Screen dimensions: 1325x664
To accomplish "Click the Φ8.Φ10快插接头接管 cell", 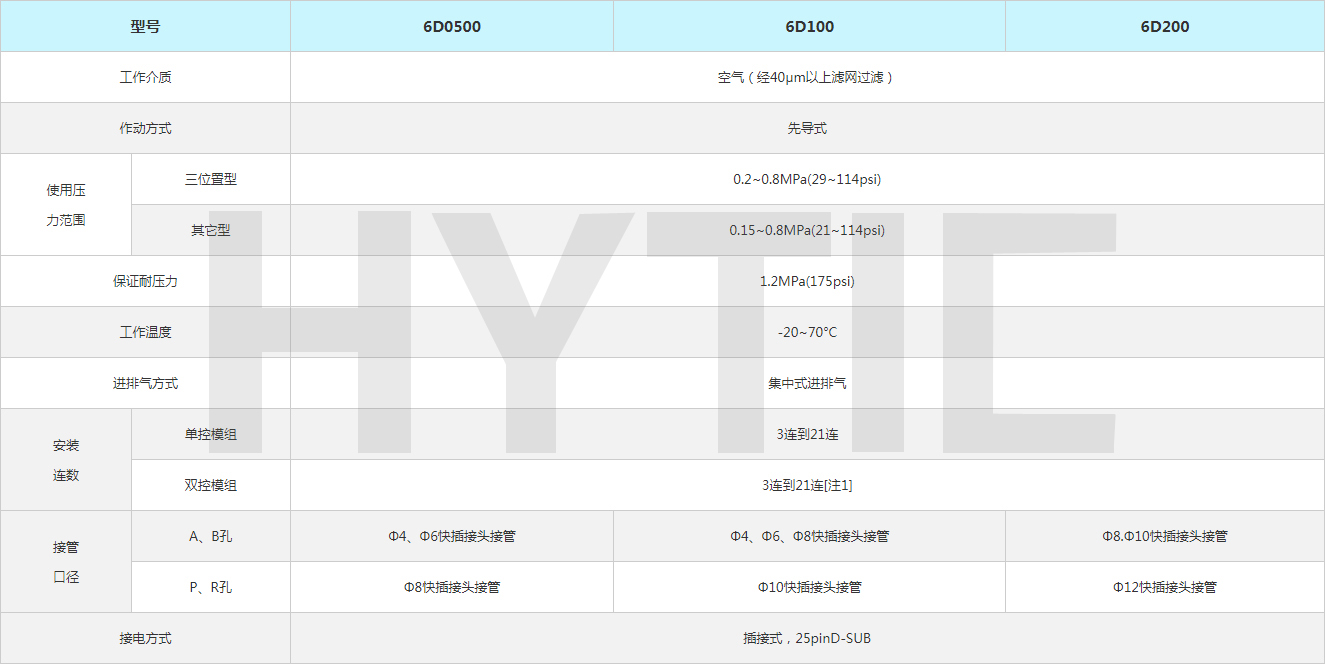I will point(1164,537).
